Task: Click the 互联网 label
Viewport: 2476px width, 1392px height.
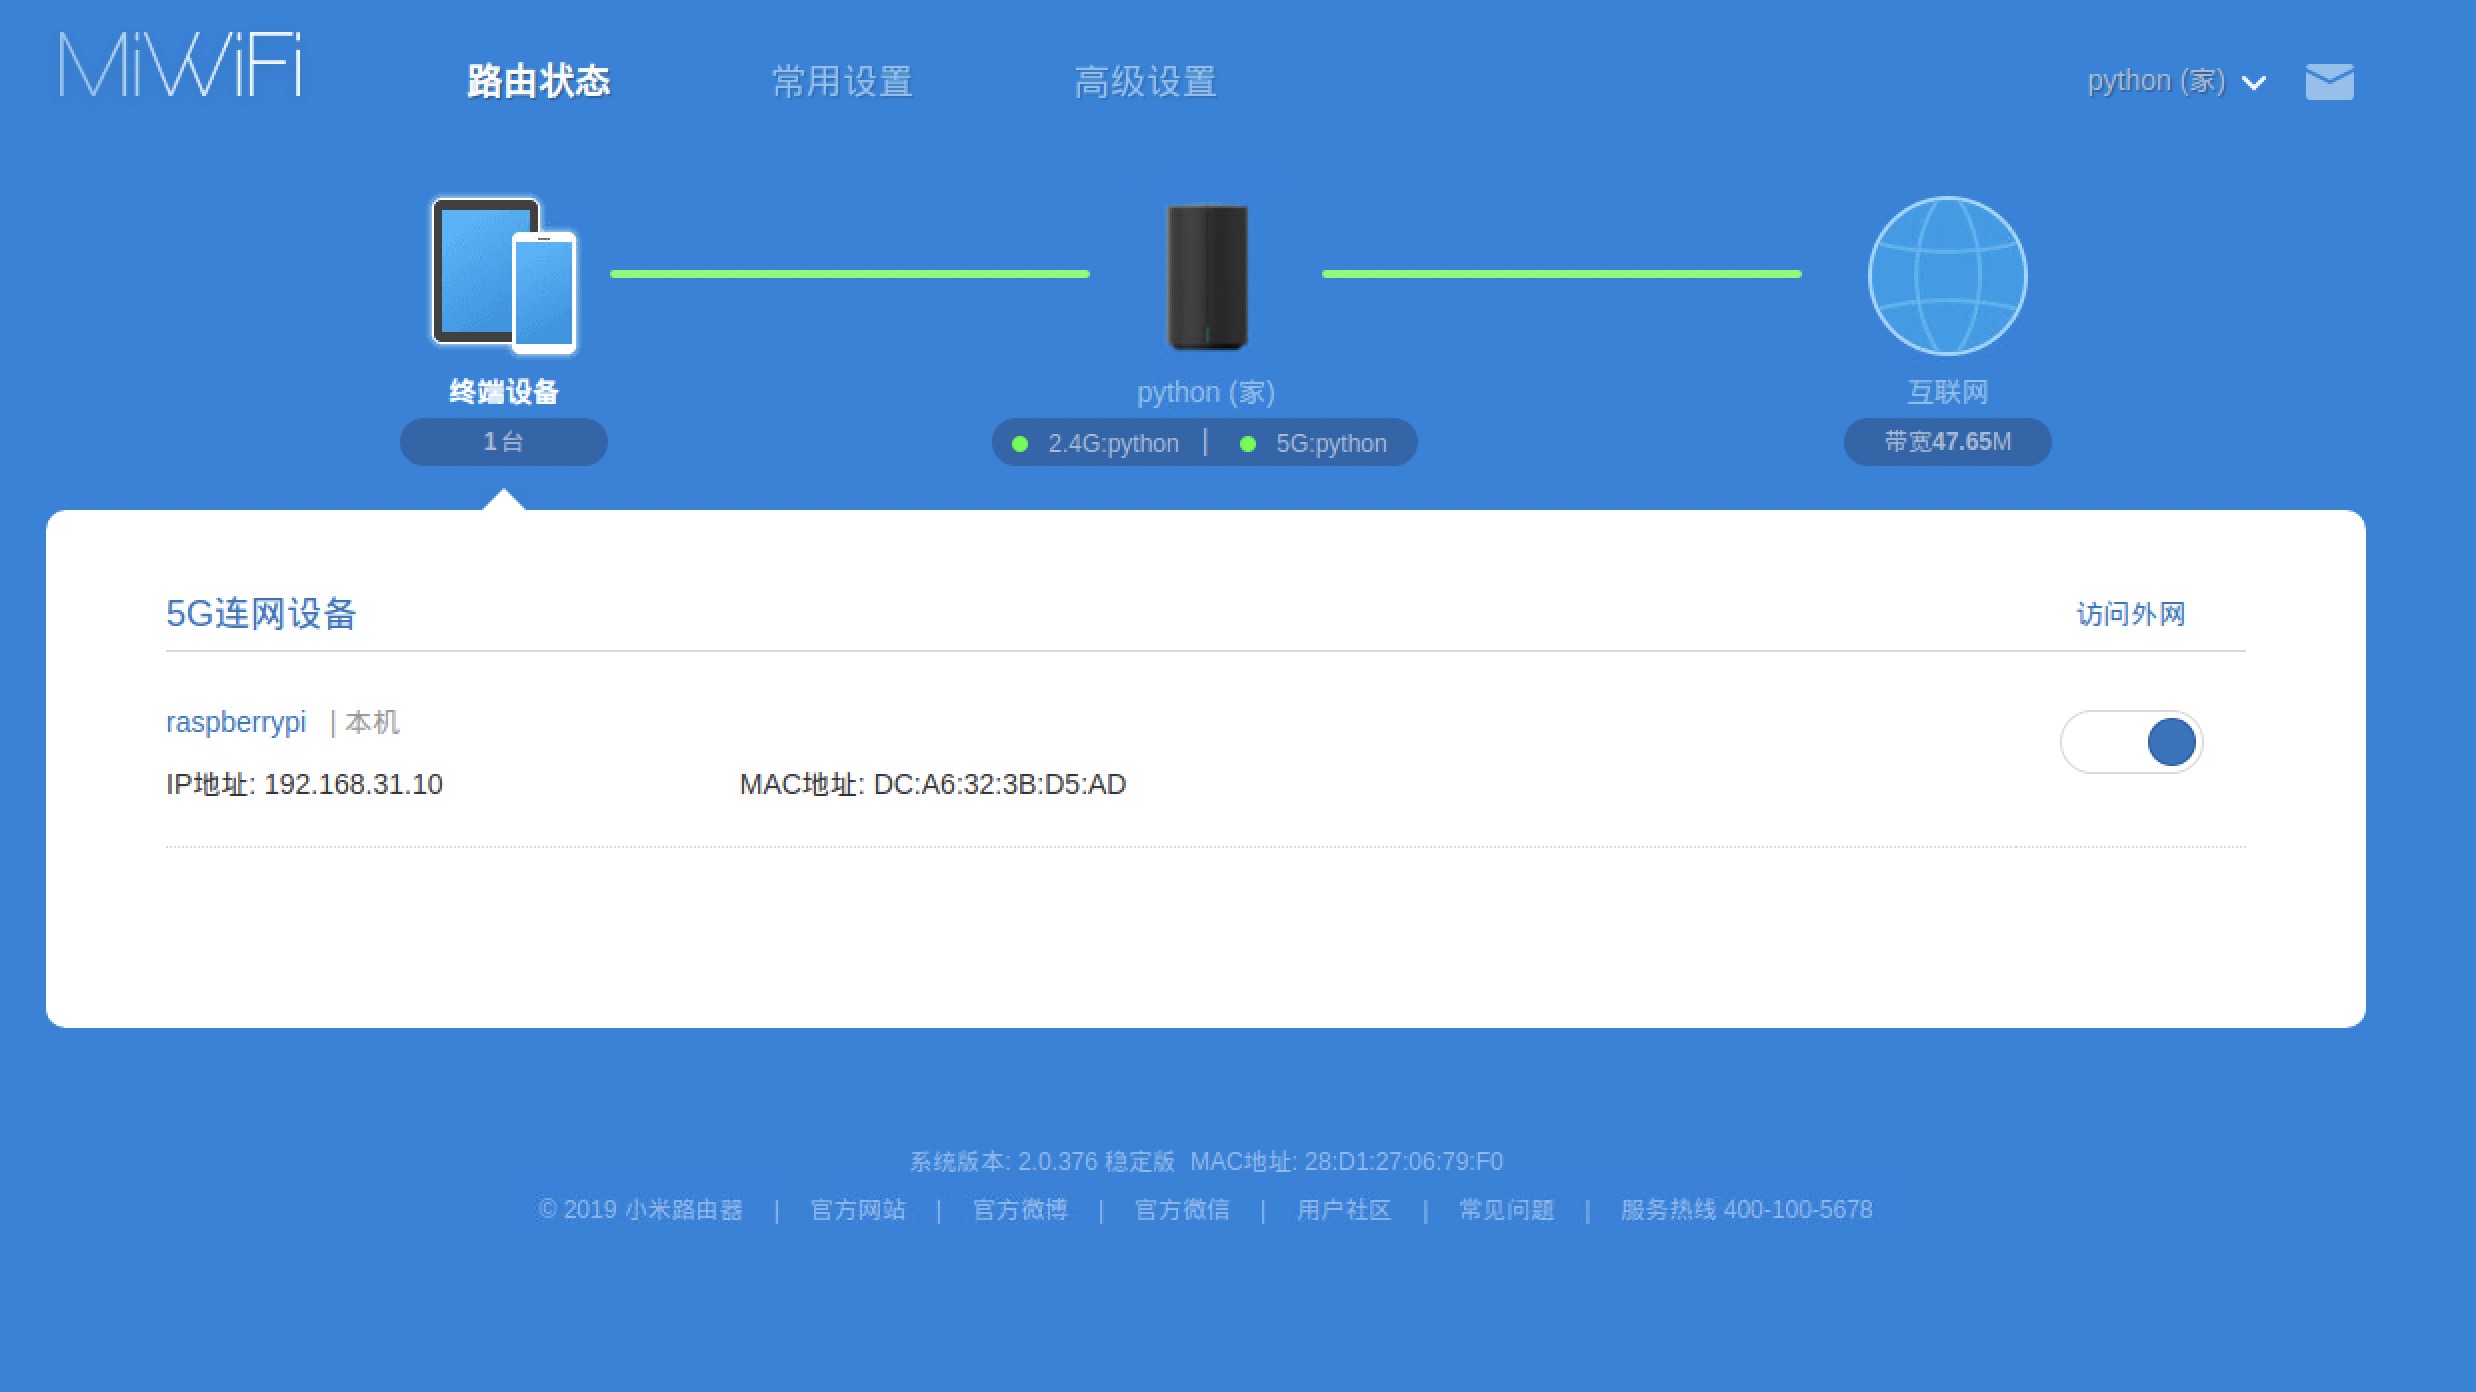Action: coord(1947,392)
